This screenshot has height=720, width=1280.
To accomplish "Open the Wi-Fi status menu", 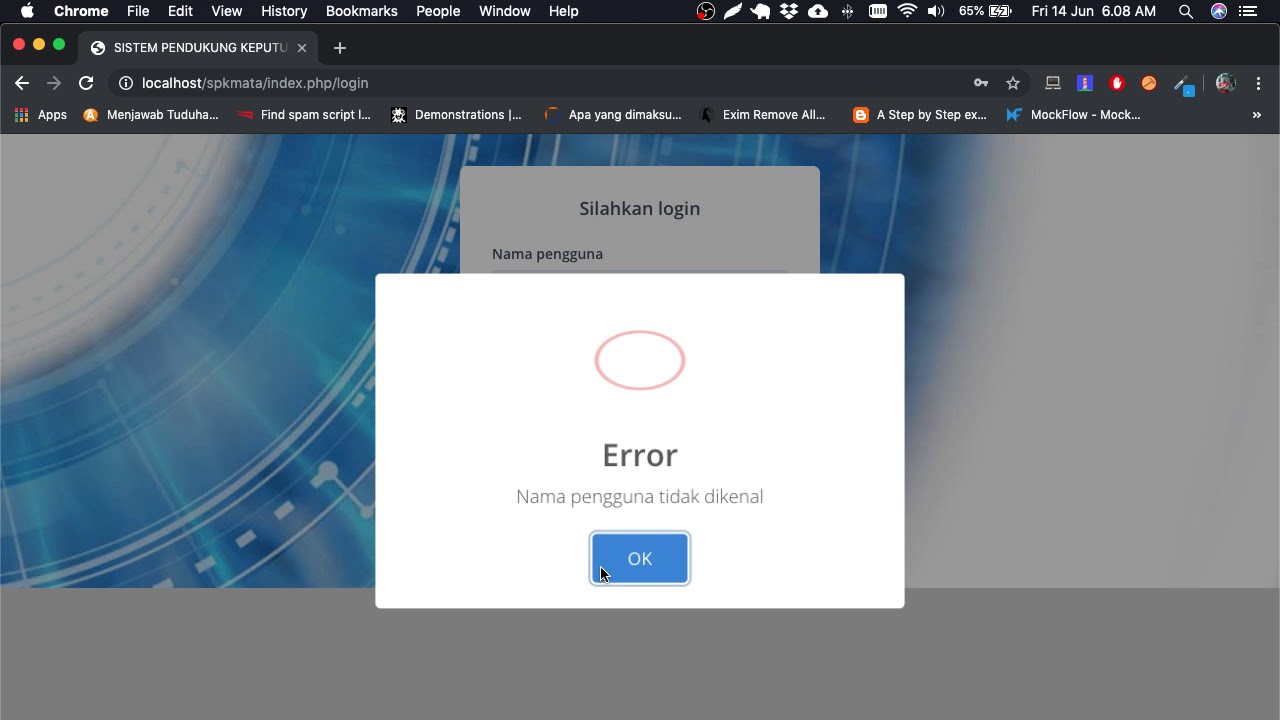I will pyautogui.click(x=908, y=11).
